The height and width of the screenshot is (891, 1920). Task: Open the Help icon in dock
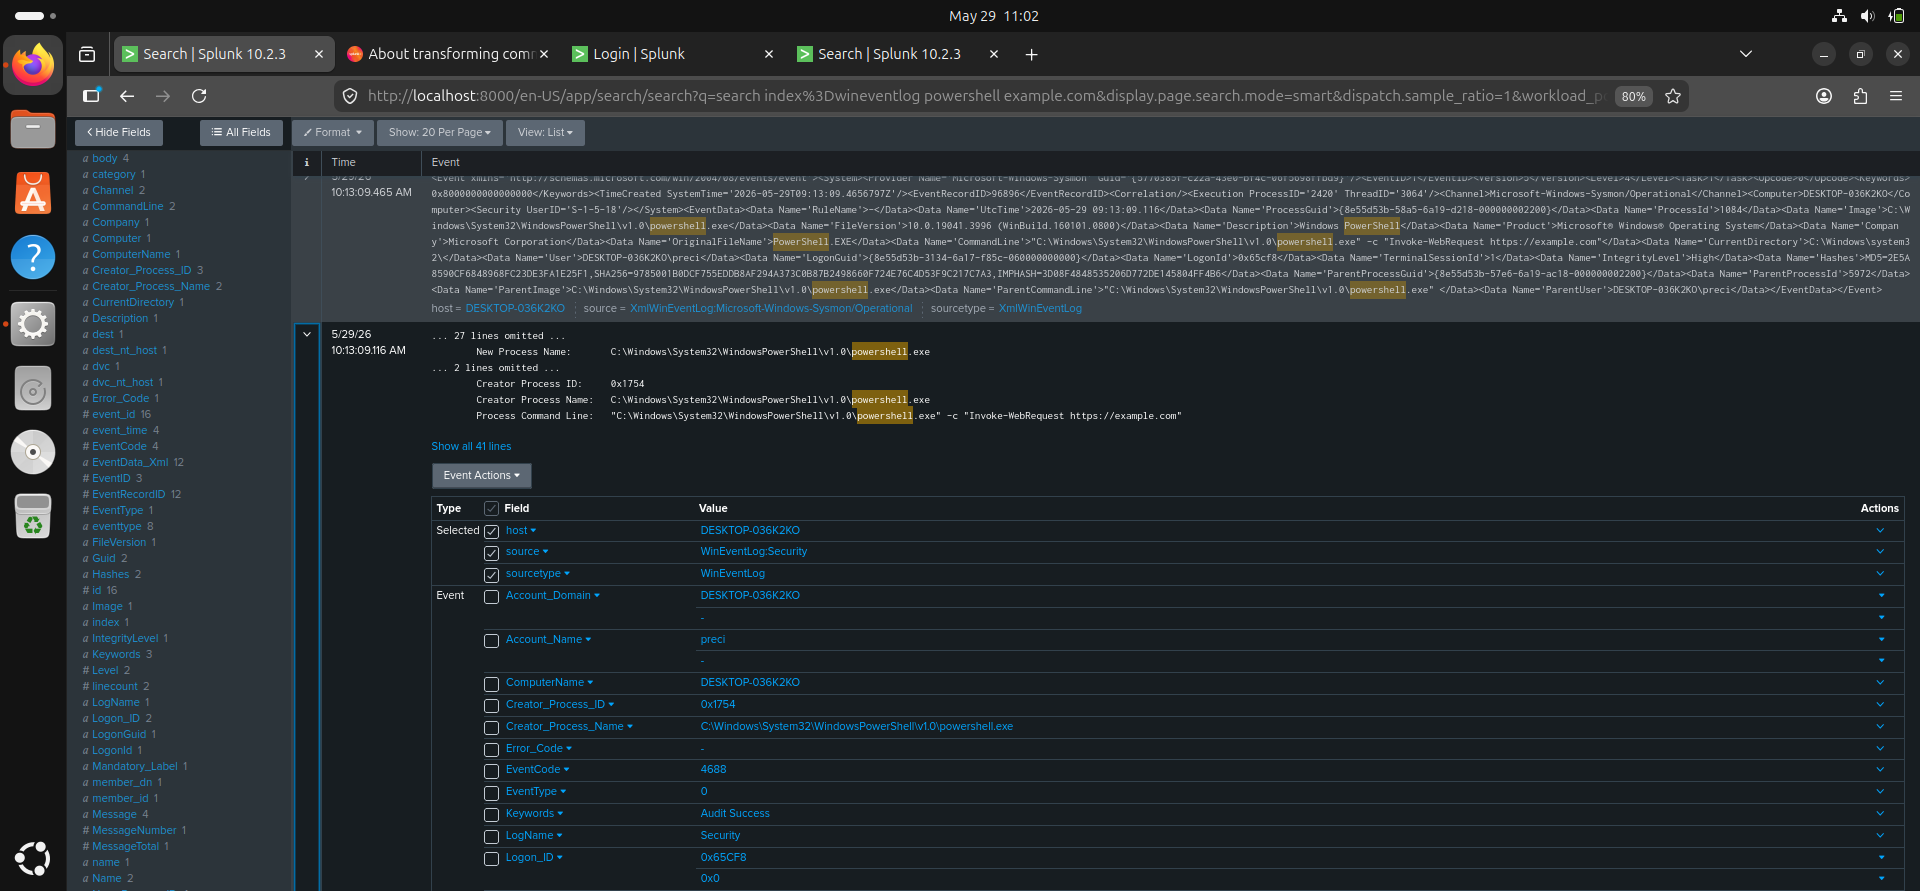[x=33, y=258]
